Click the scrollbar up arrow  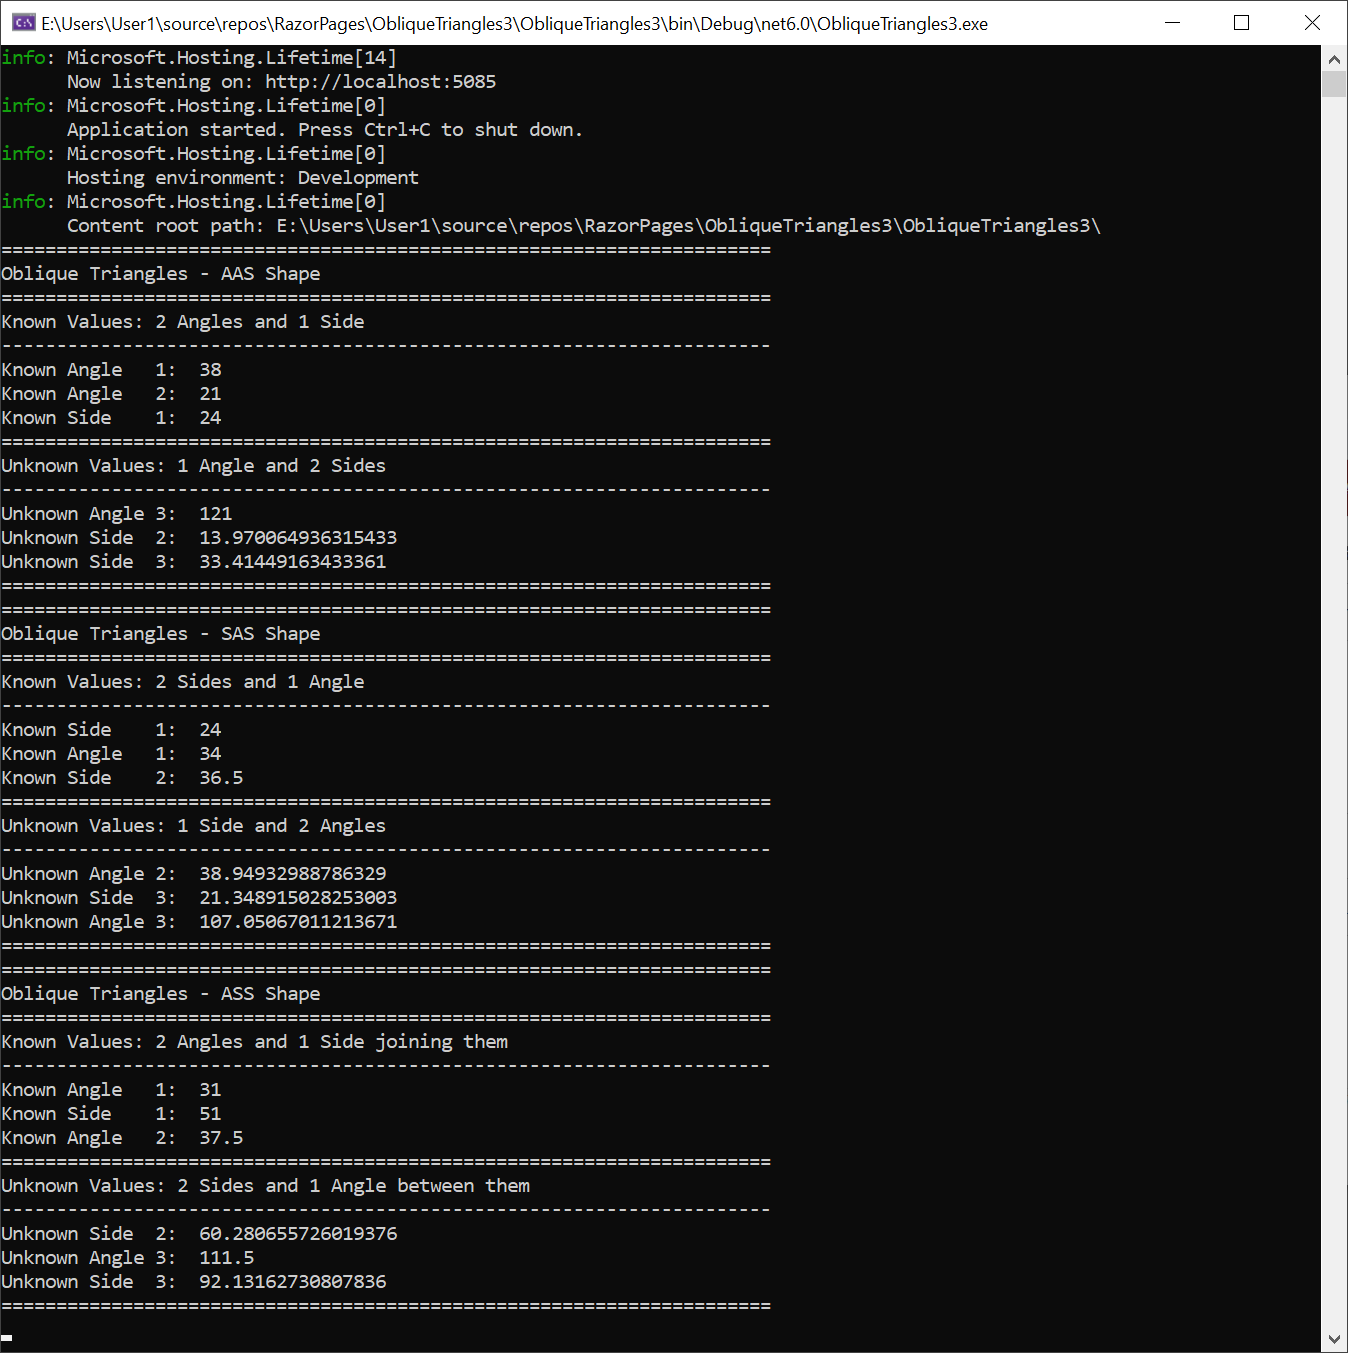point(1334,59)
